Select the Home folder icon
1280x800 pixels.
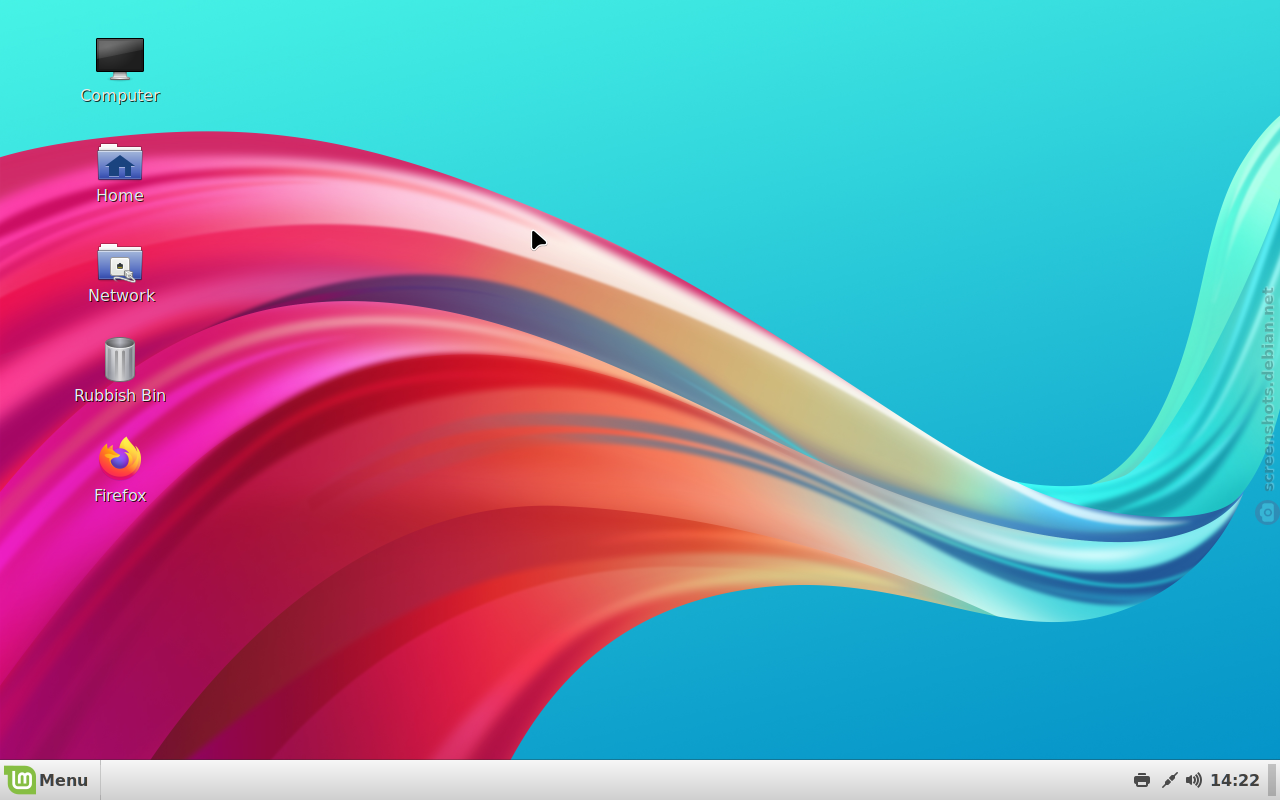tap(120, 162)
